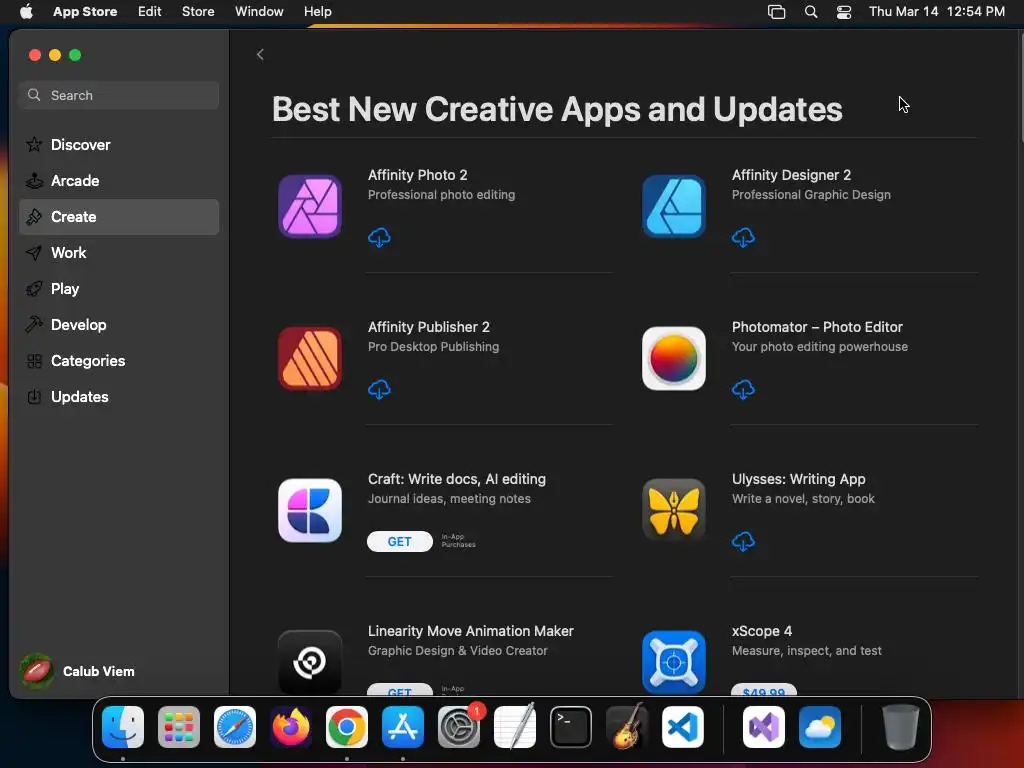Open Finder from the Dock

pyautogui.click(x=123, y=727)
